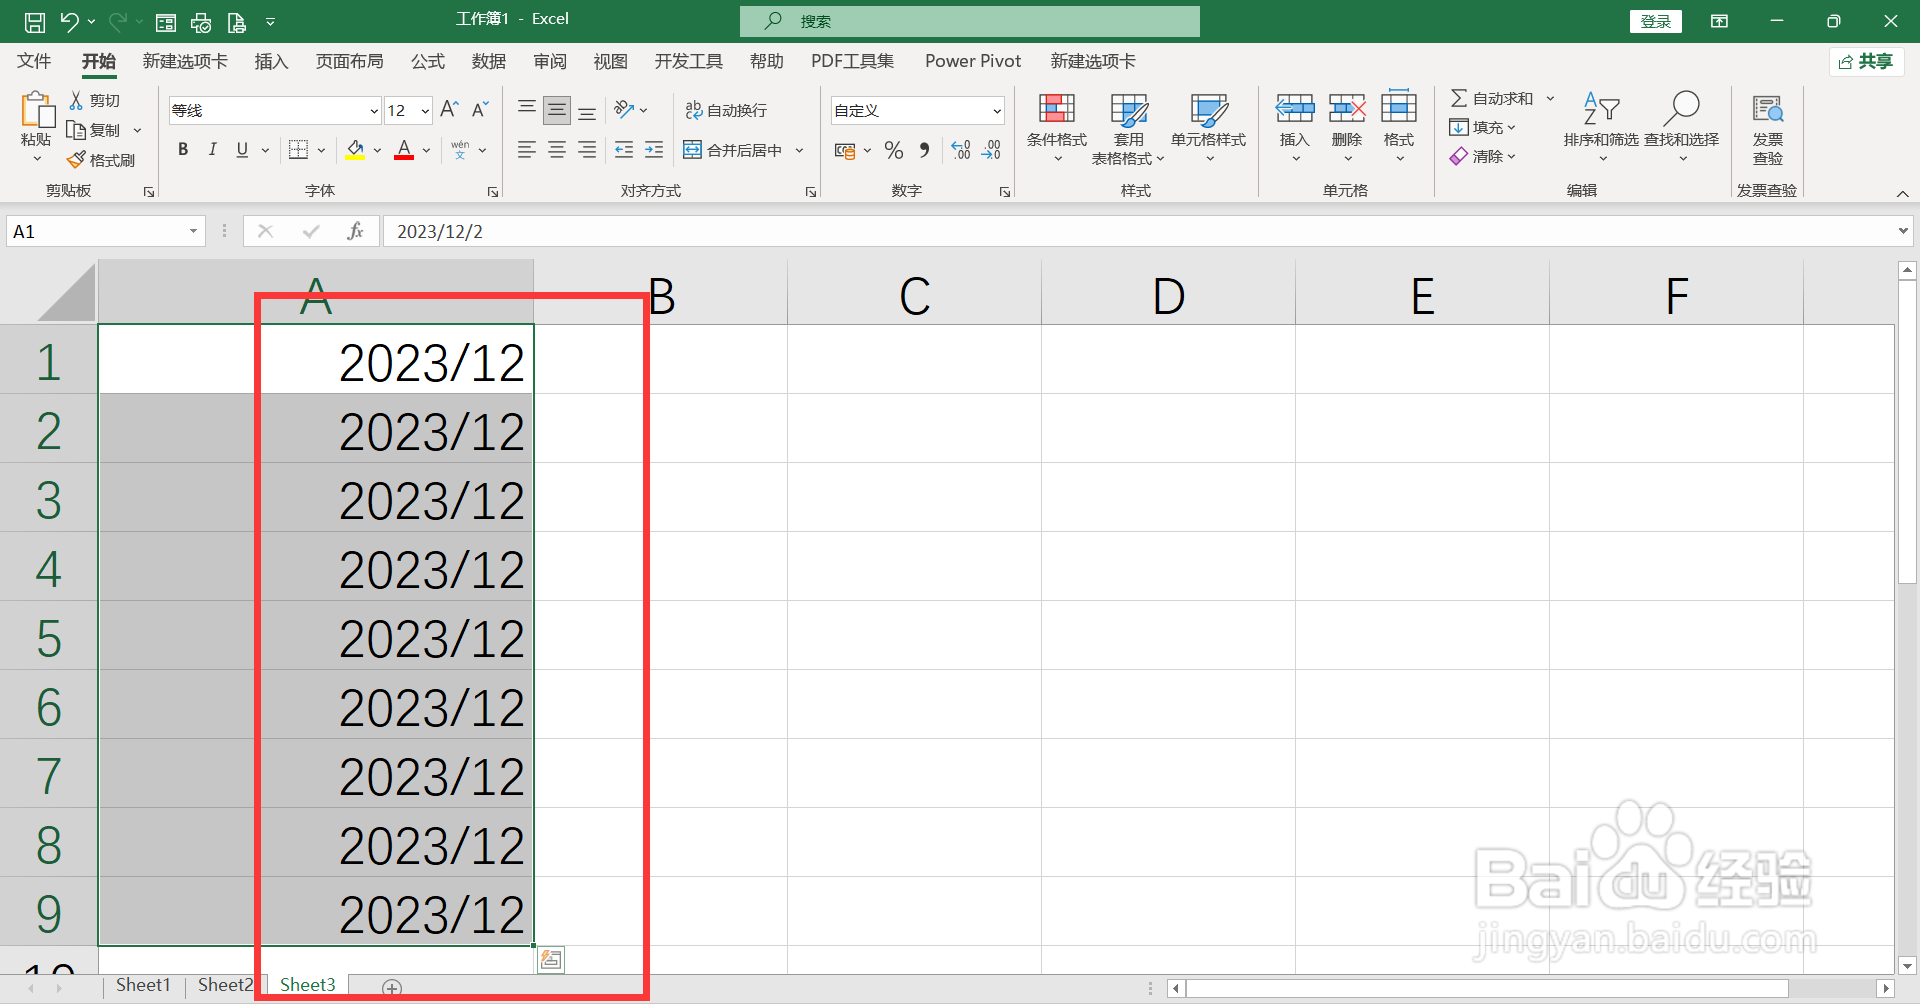The height and width of the screenshot is (1004, 1920).
Task: Click Increase Indent icon
Action: [x=654, y=150]
